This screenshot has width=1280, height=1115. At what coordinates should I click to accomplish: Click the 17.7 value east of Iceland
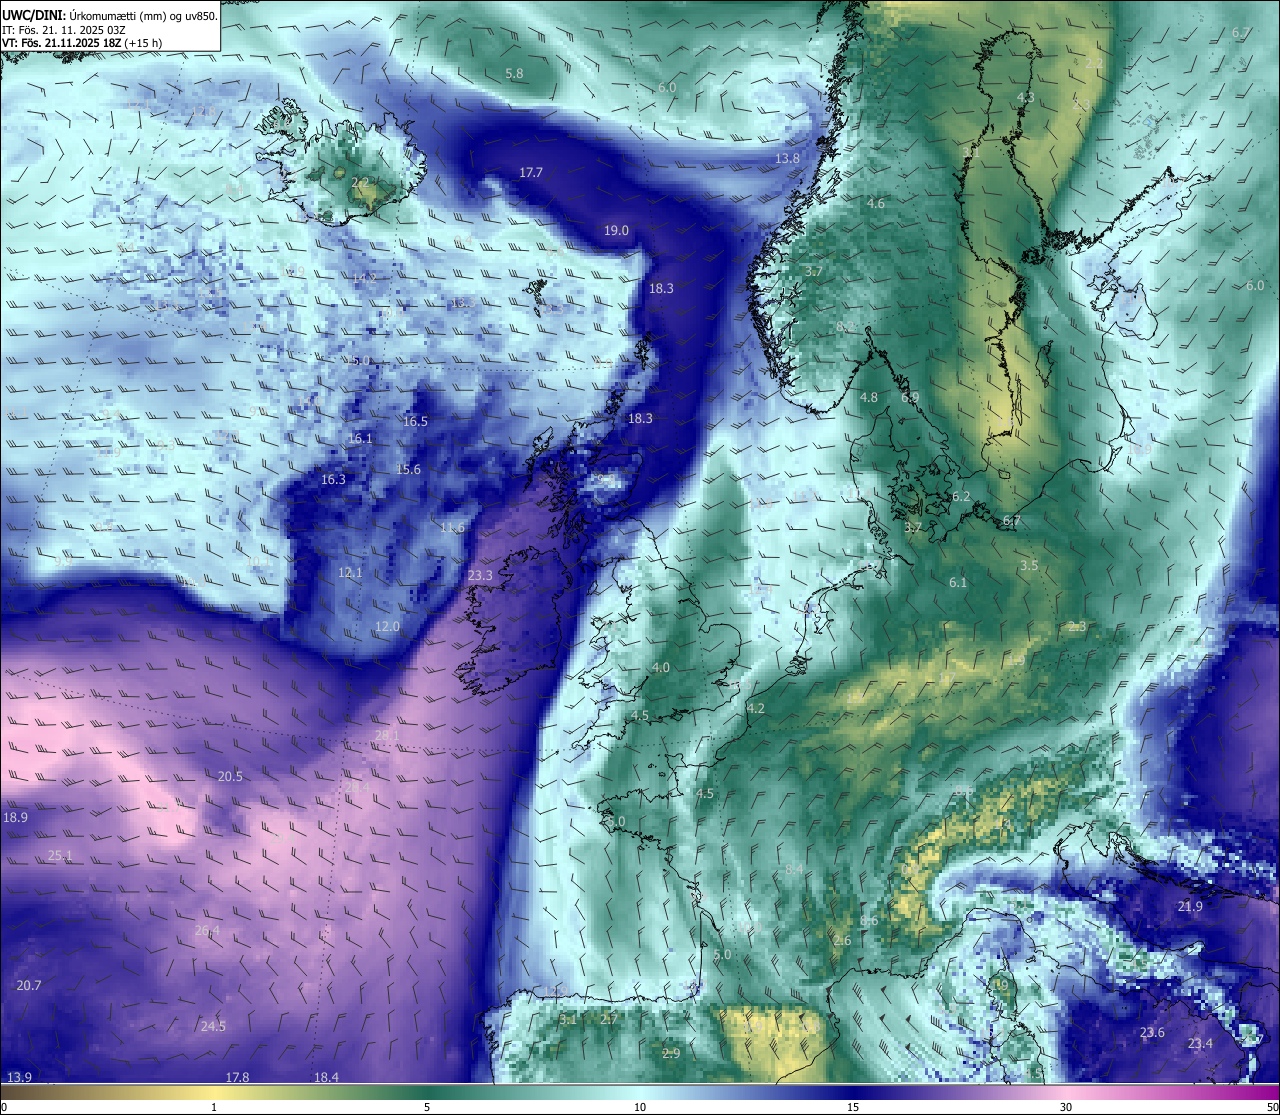pos(531,173)
